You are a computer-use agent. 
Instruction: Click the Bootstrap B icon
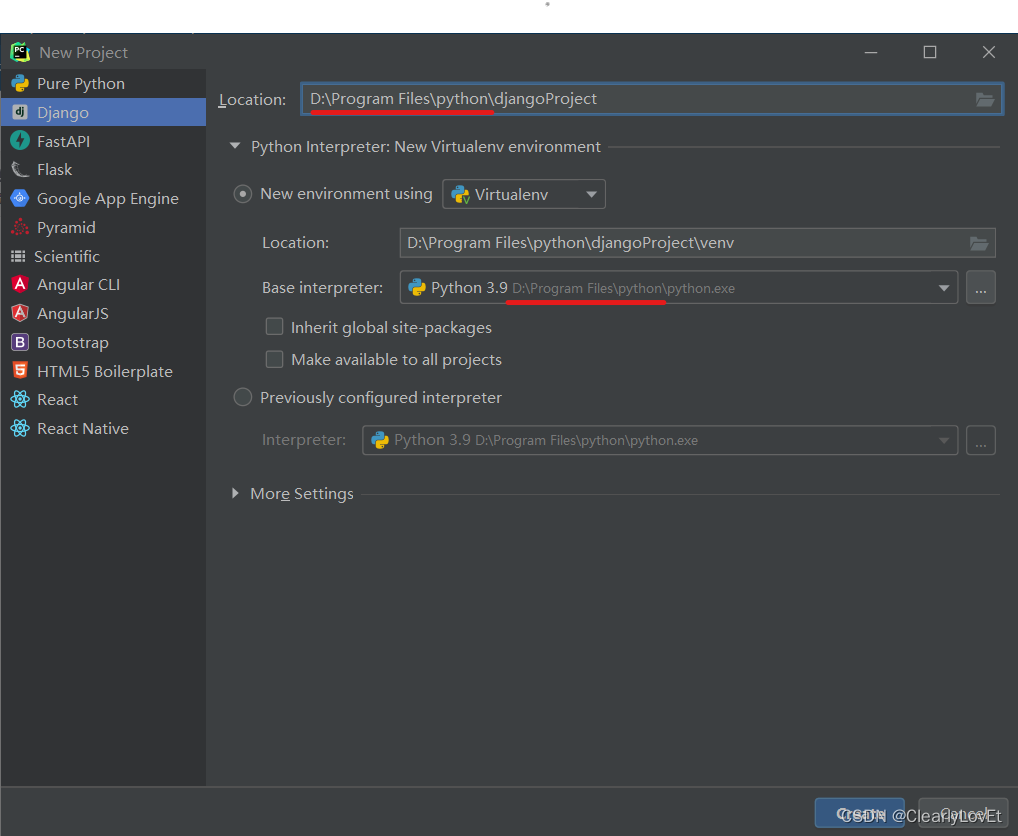tap(20, 342)
